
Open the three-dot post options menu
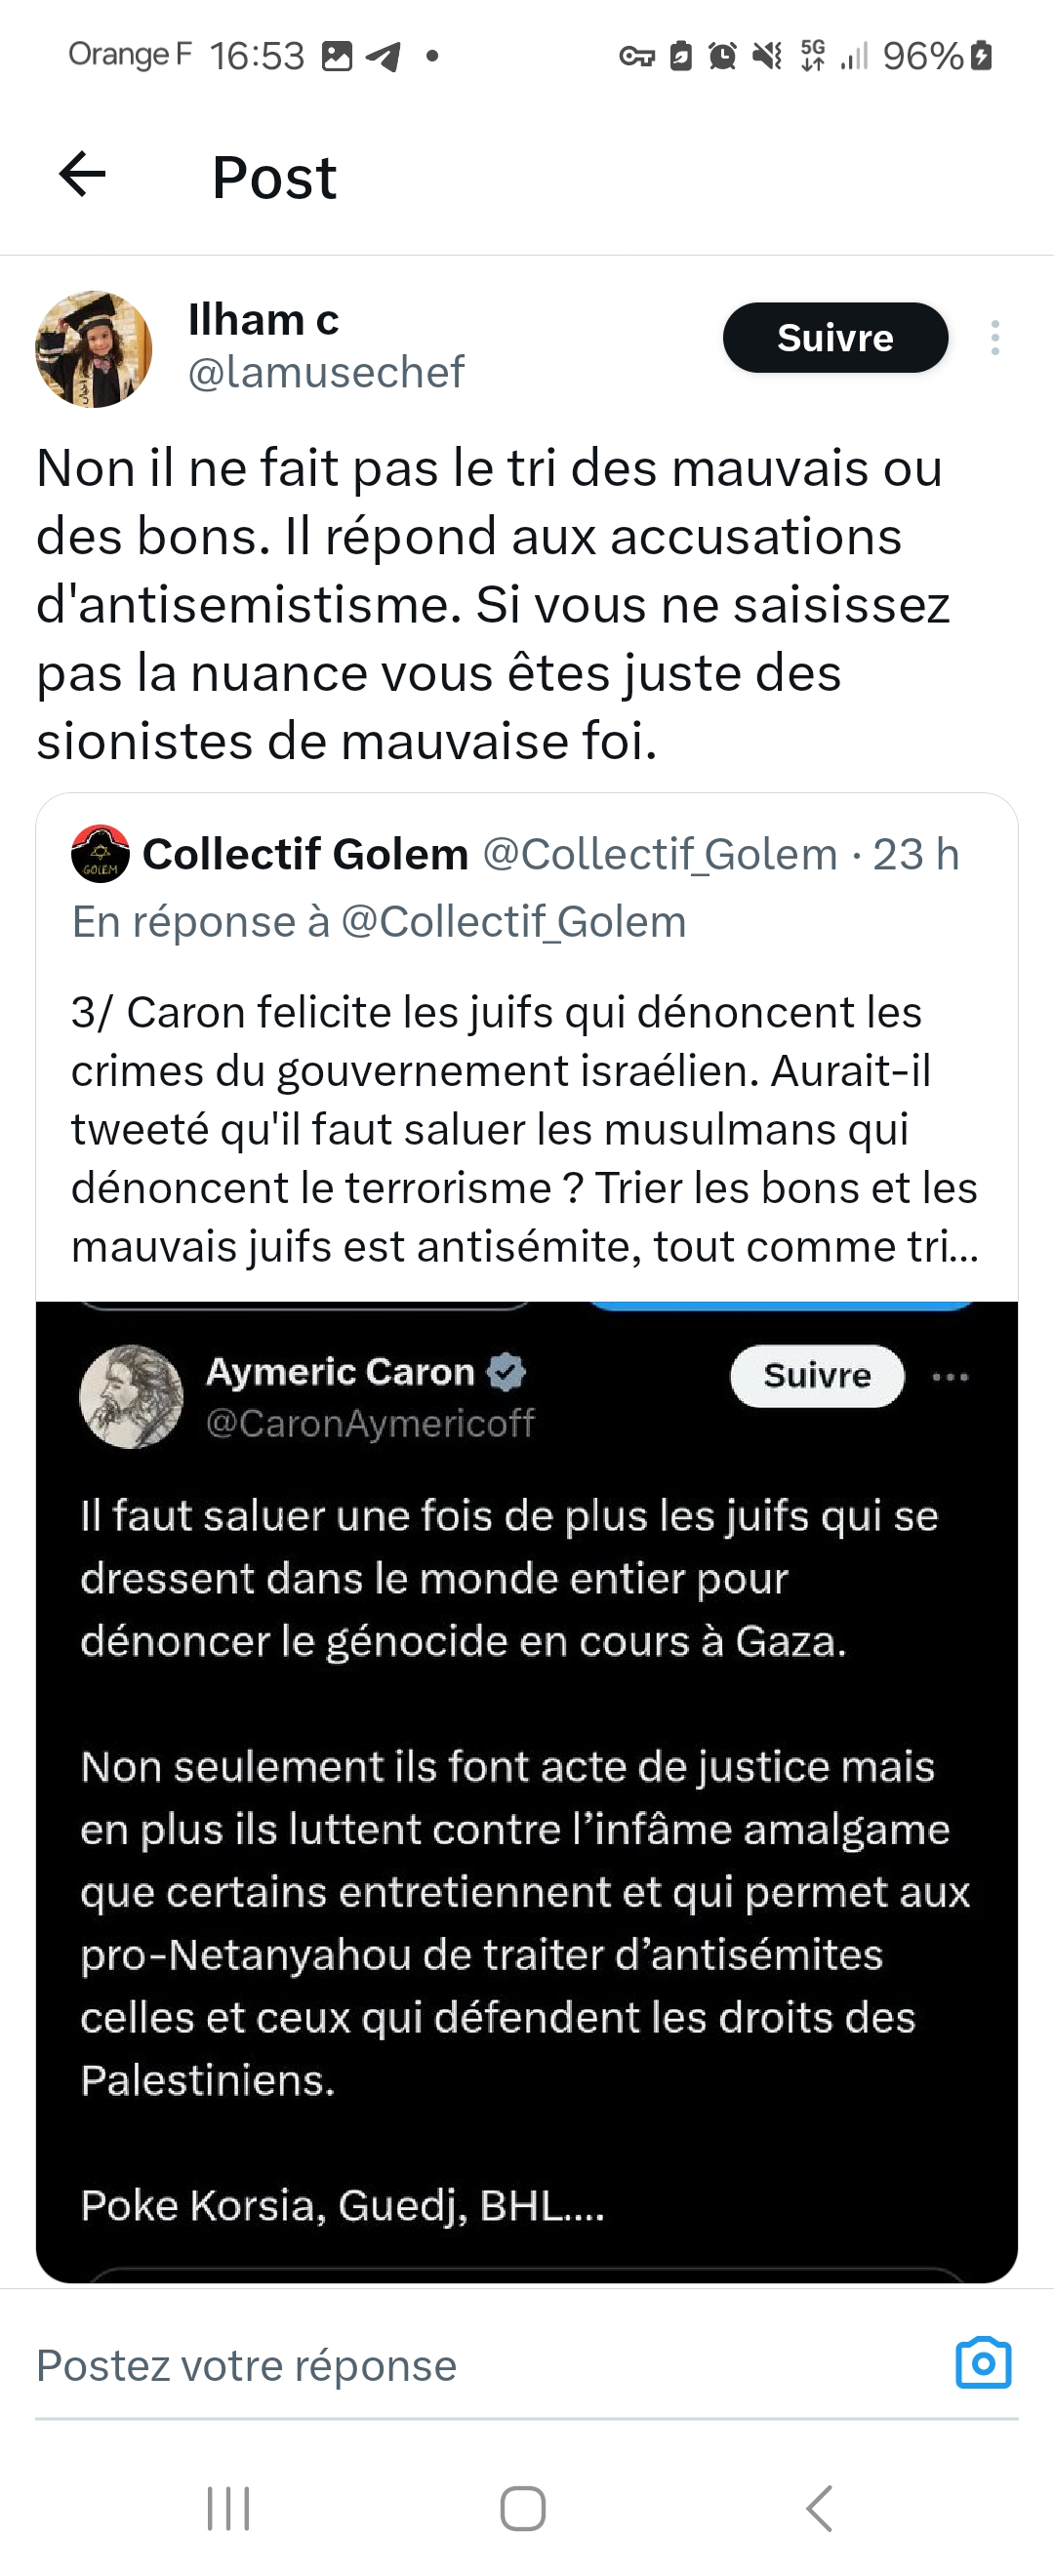pos(994,338)
